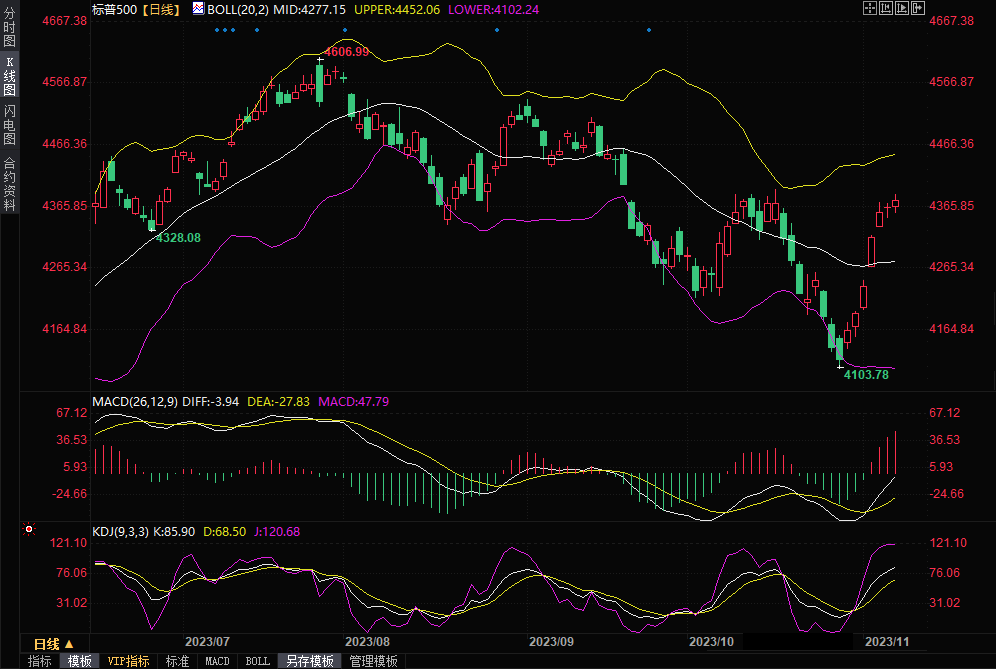This screenshot has height=669, width=996.
Task: Switch to the MACD template
Action: (217, 661)
